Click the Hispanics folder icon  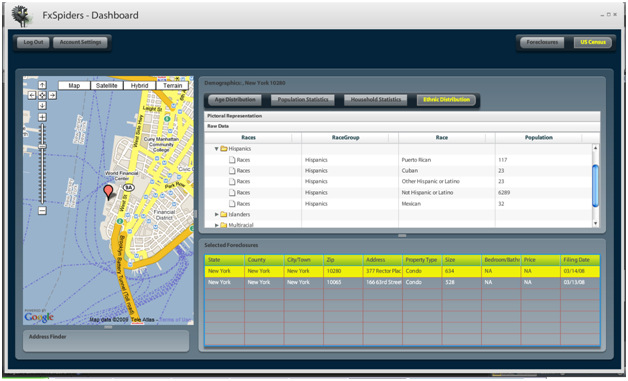tap(224, 149)
